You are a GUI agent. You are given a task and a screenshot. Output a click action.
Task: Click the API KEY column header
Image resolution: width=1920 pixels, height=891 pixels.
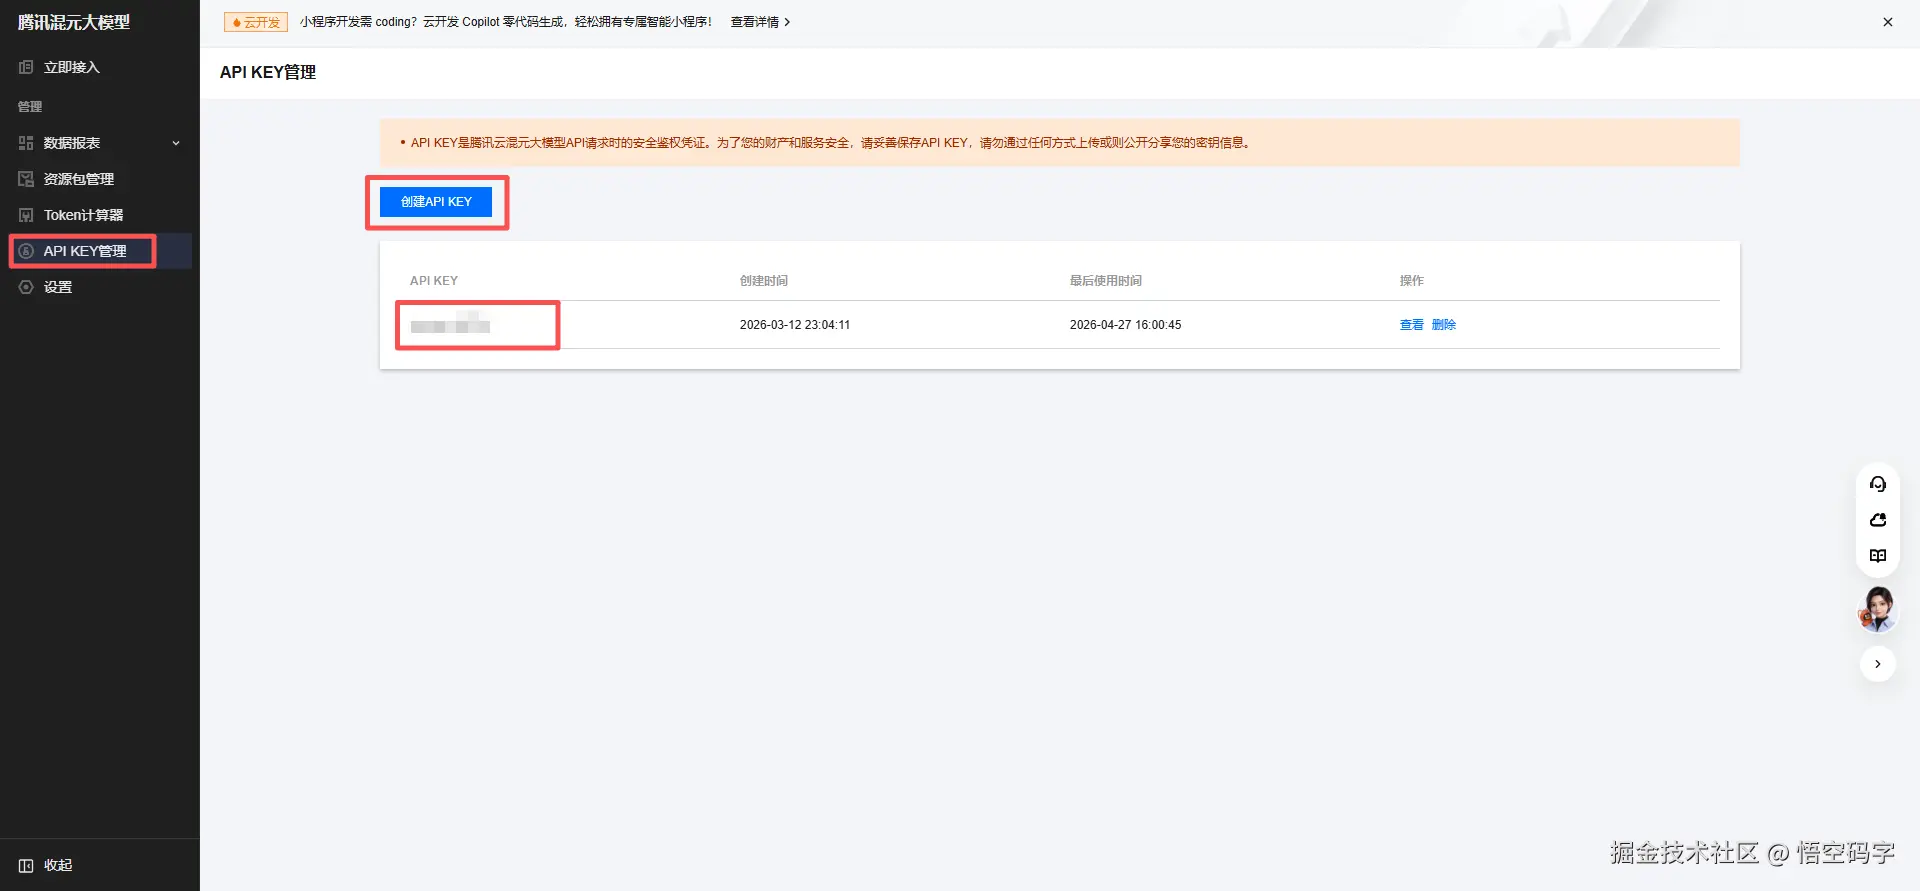tap(434, 281)
